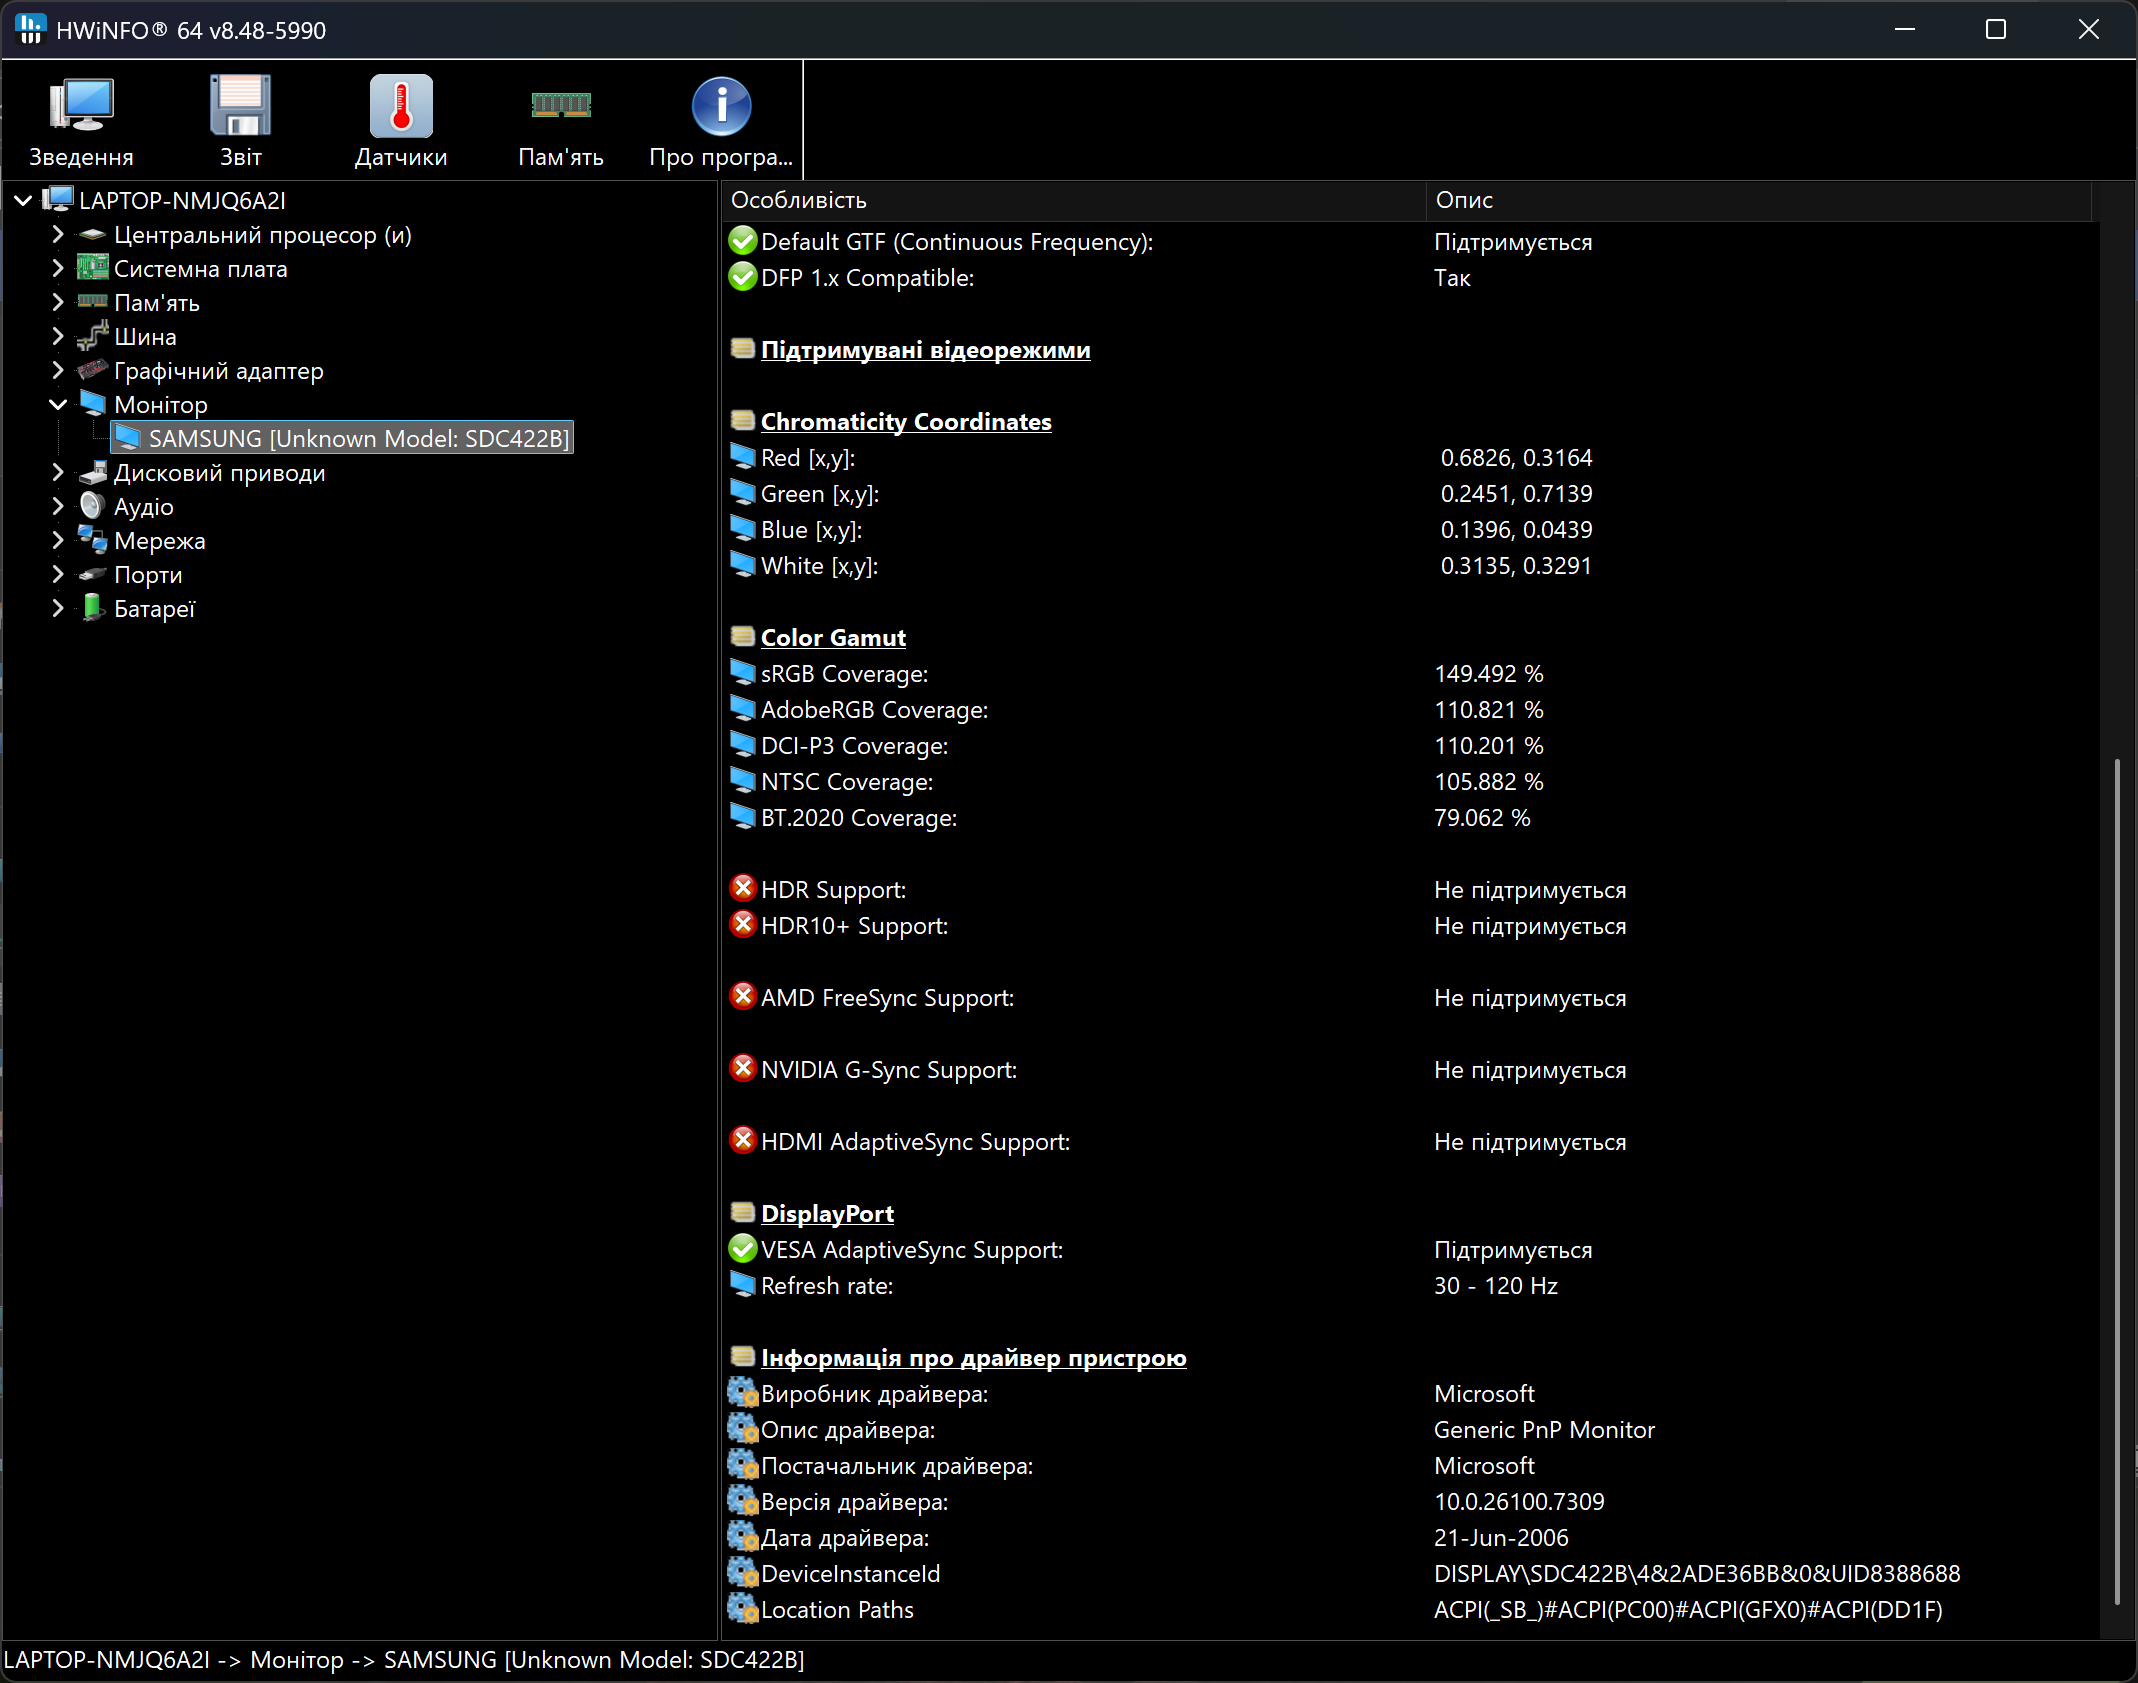The height and width of the screenshot is (1683, 2138).
Task: Minimize the HWiNFO window
Action: tap(1905, 30)
